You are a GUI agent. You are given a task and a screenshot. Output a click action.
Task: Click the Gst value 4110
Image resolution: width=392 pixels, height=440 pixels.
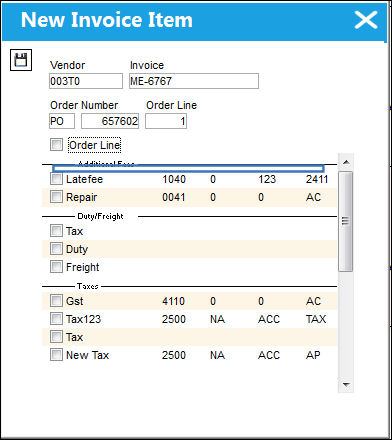(x=173, y=301)
